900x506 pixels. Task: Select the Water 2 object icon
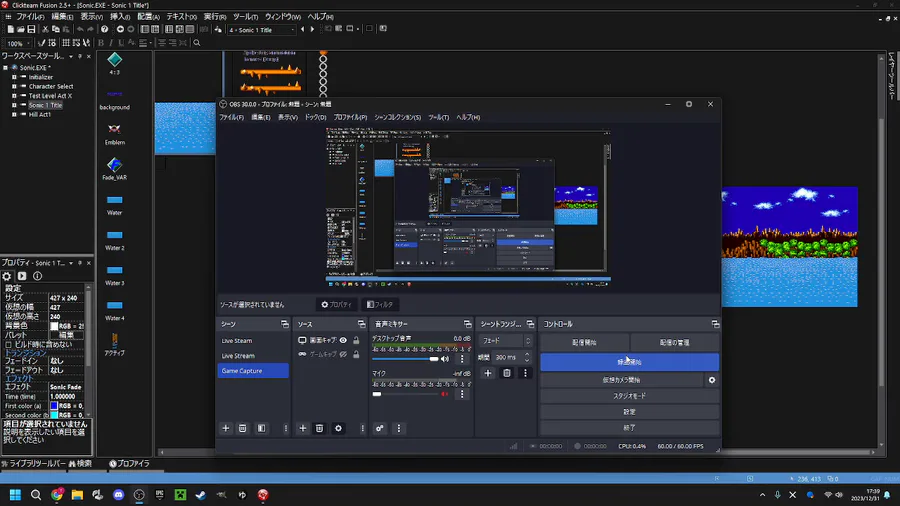tap(114, 235)
